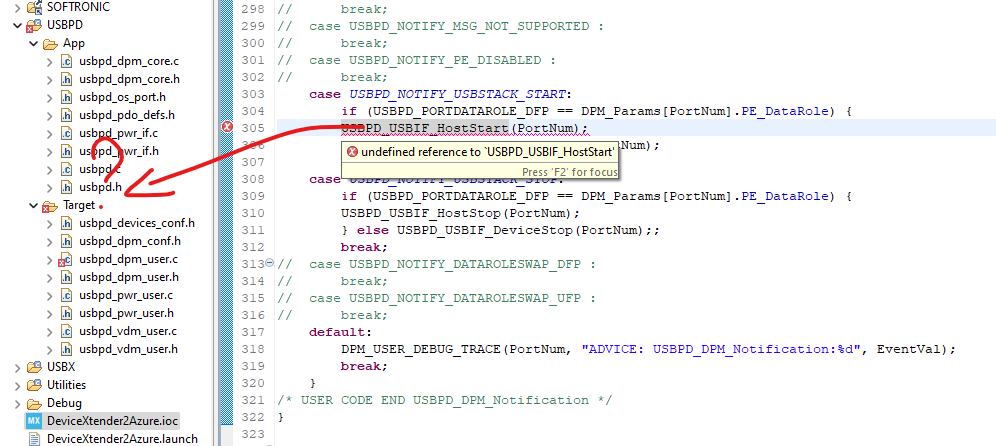
Task: Click the SOFTRONIC folder icon
Action: tap(34, 8)
